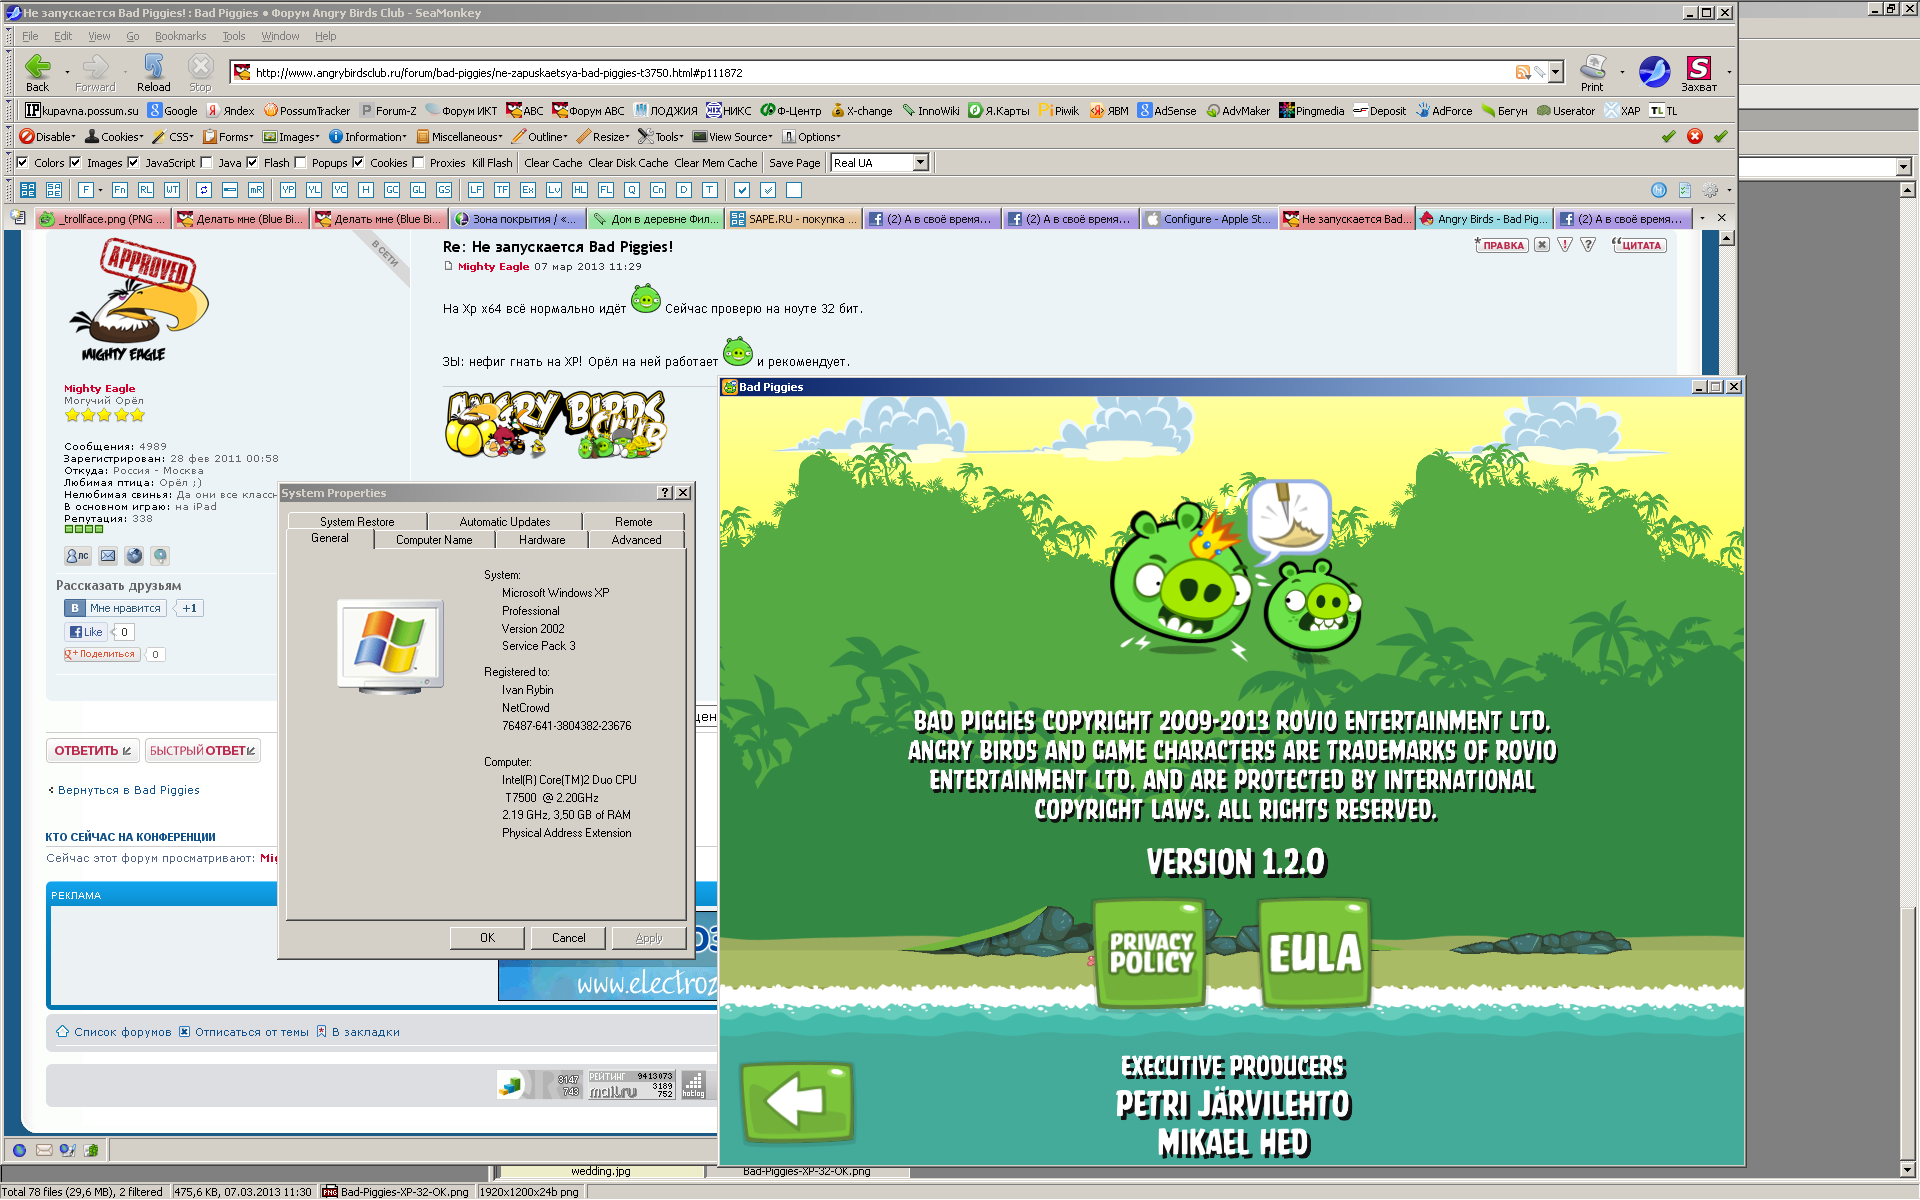The height and width of the screenshot is (1200, 1920).
Task: Click the LF toolbar icon
Action: pos(476,190)
